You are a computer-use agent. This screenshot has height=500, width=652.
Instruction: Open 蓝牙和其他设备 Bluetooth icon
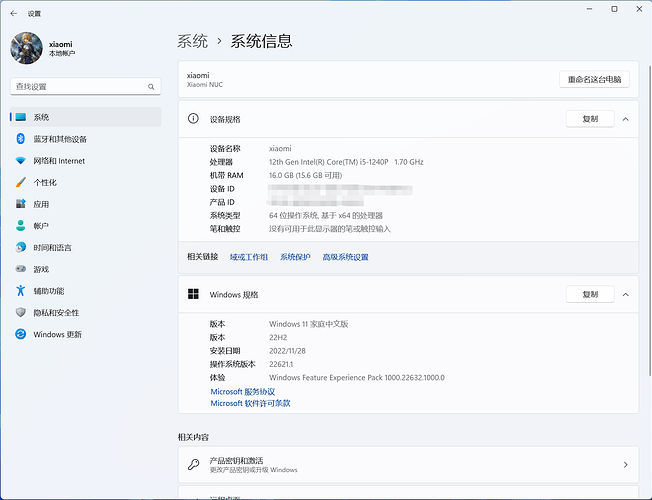click(20, 139)
